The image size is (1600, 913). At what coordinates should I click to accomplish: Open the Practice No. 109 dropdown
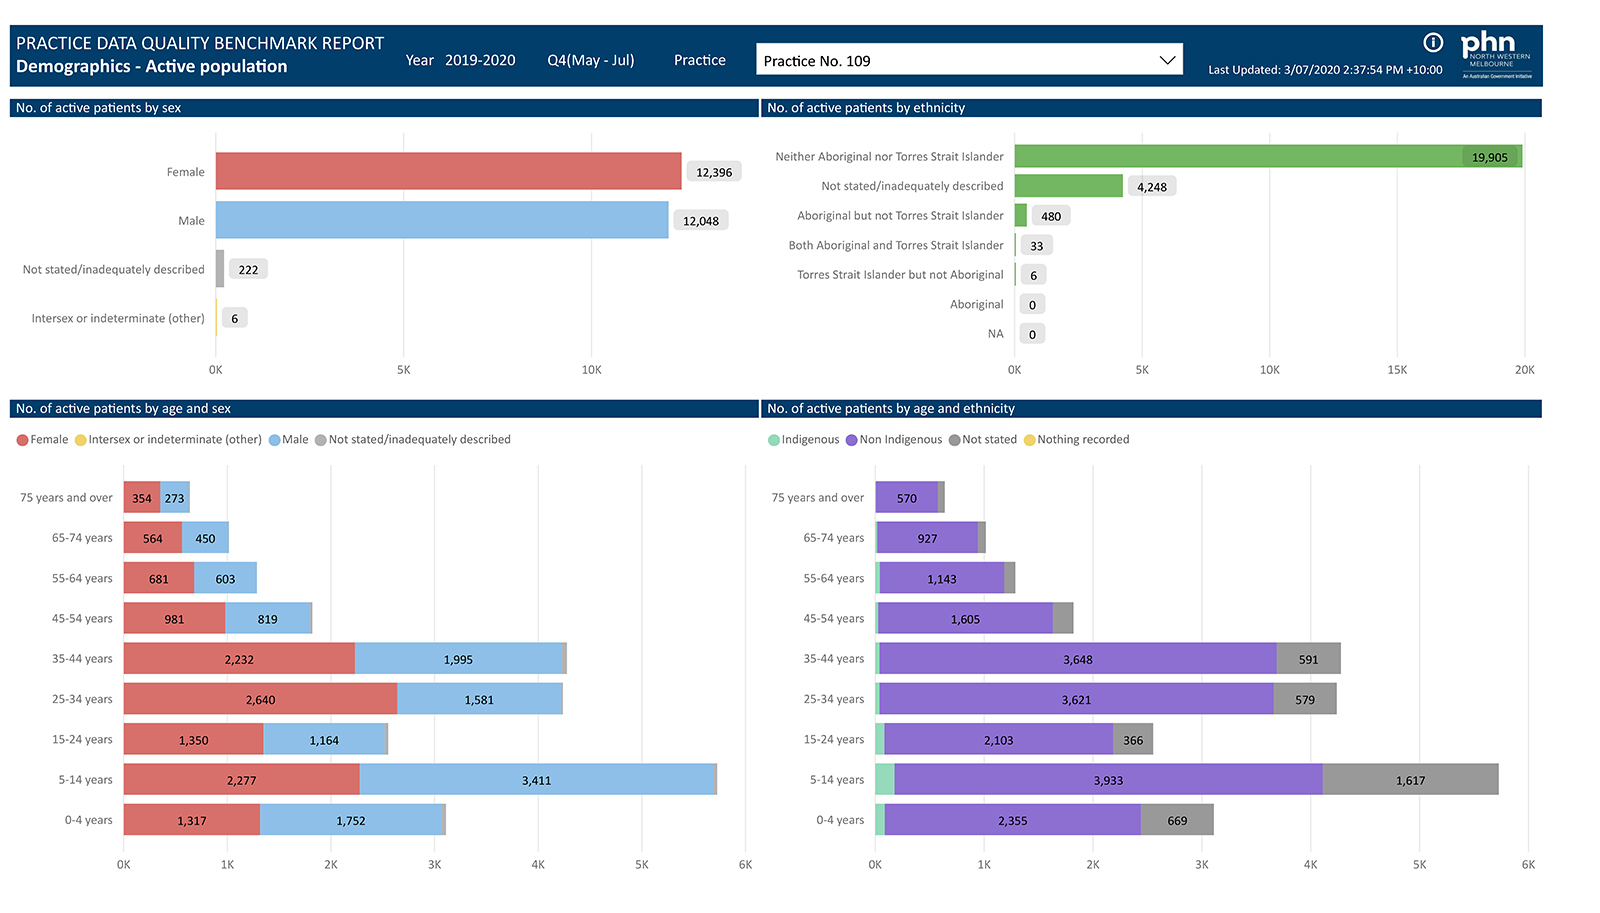(968, 60)
